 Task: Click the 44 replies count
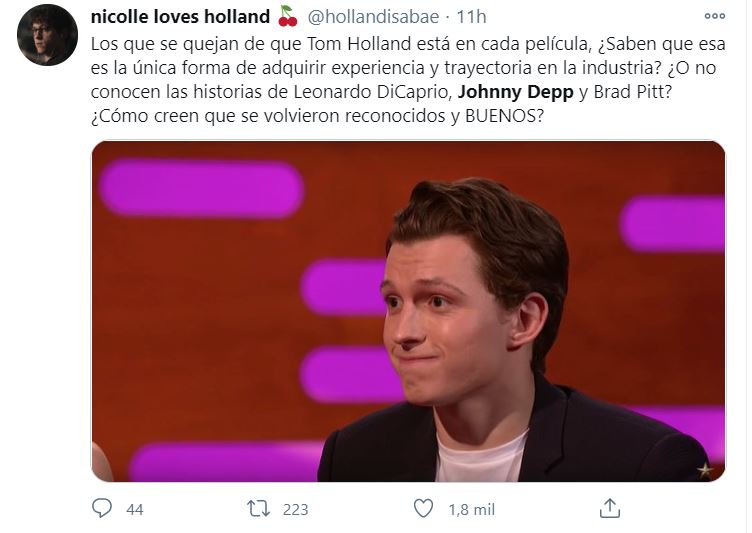pyautogui.click(x=135, y=509)
